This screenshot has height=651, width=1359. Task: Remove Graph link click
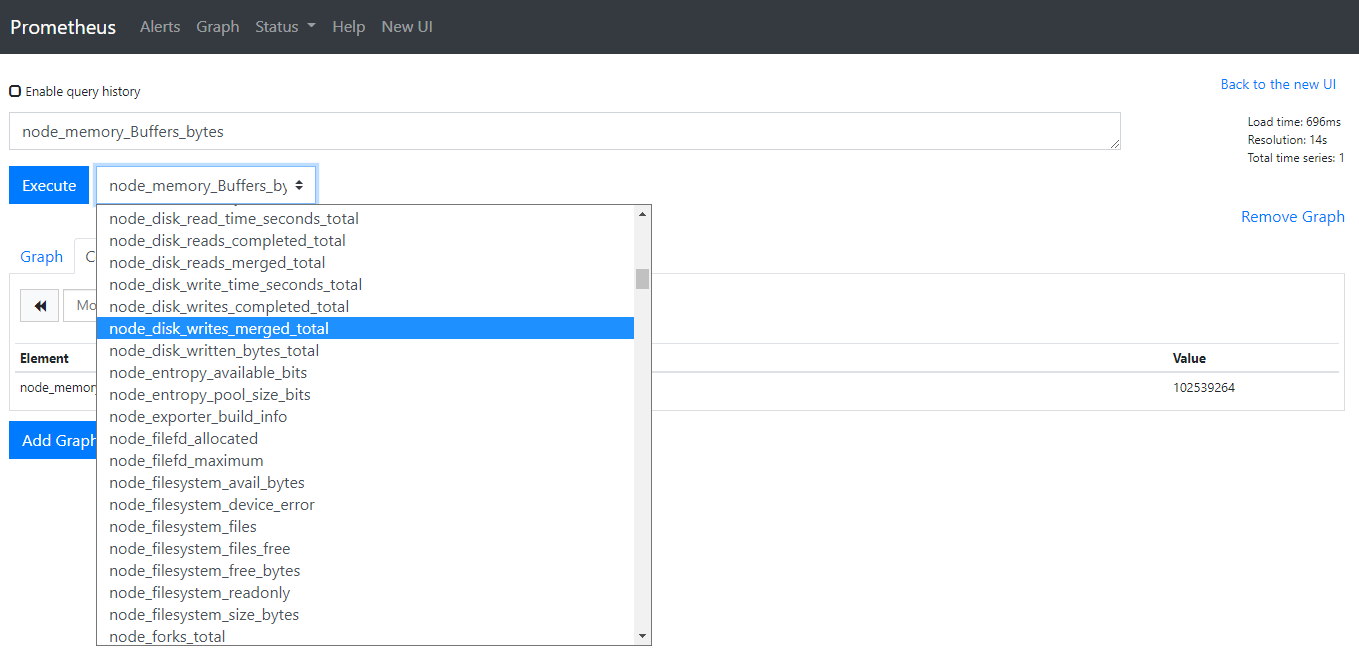[1293, 216]
